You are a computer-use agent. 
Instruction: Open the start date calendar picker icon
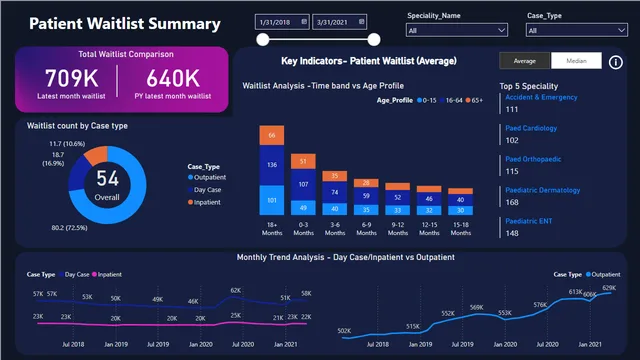tap(304, 22)
